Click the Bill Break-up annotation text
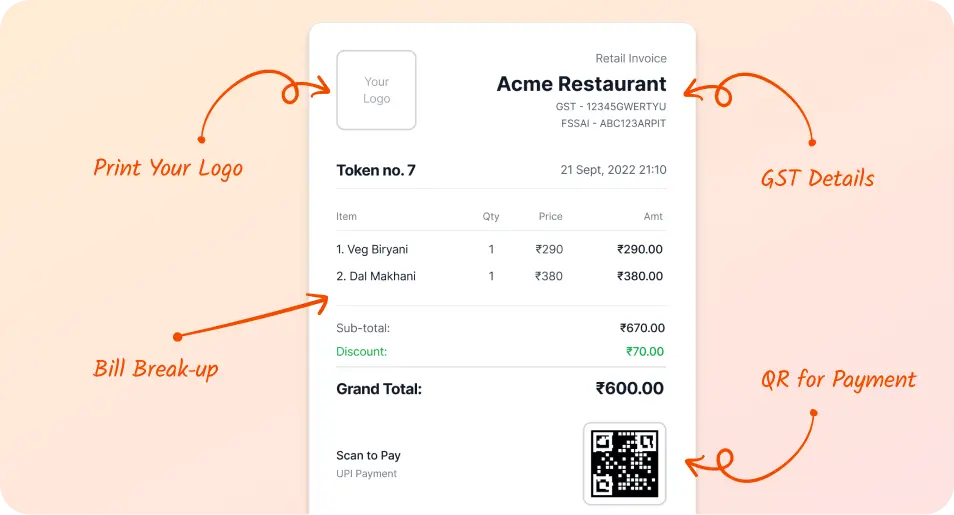The image size is (954, 515). pos(156,369)
